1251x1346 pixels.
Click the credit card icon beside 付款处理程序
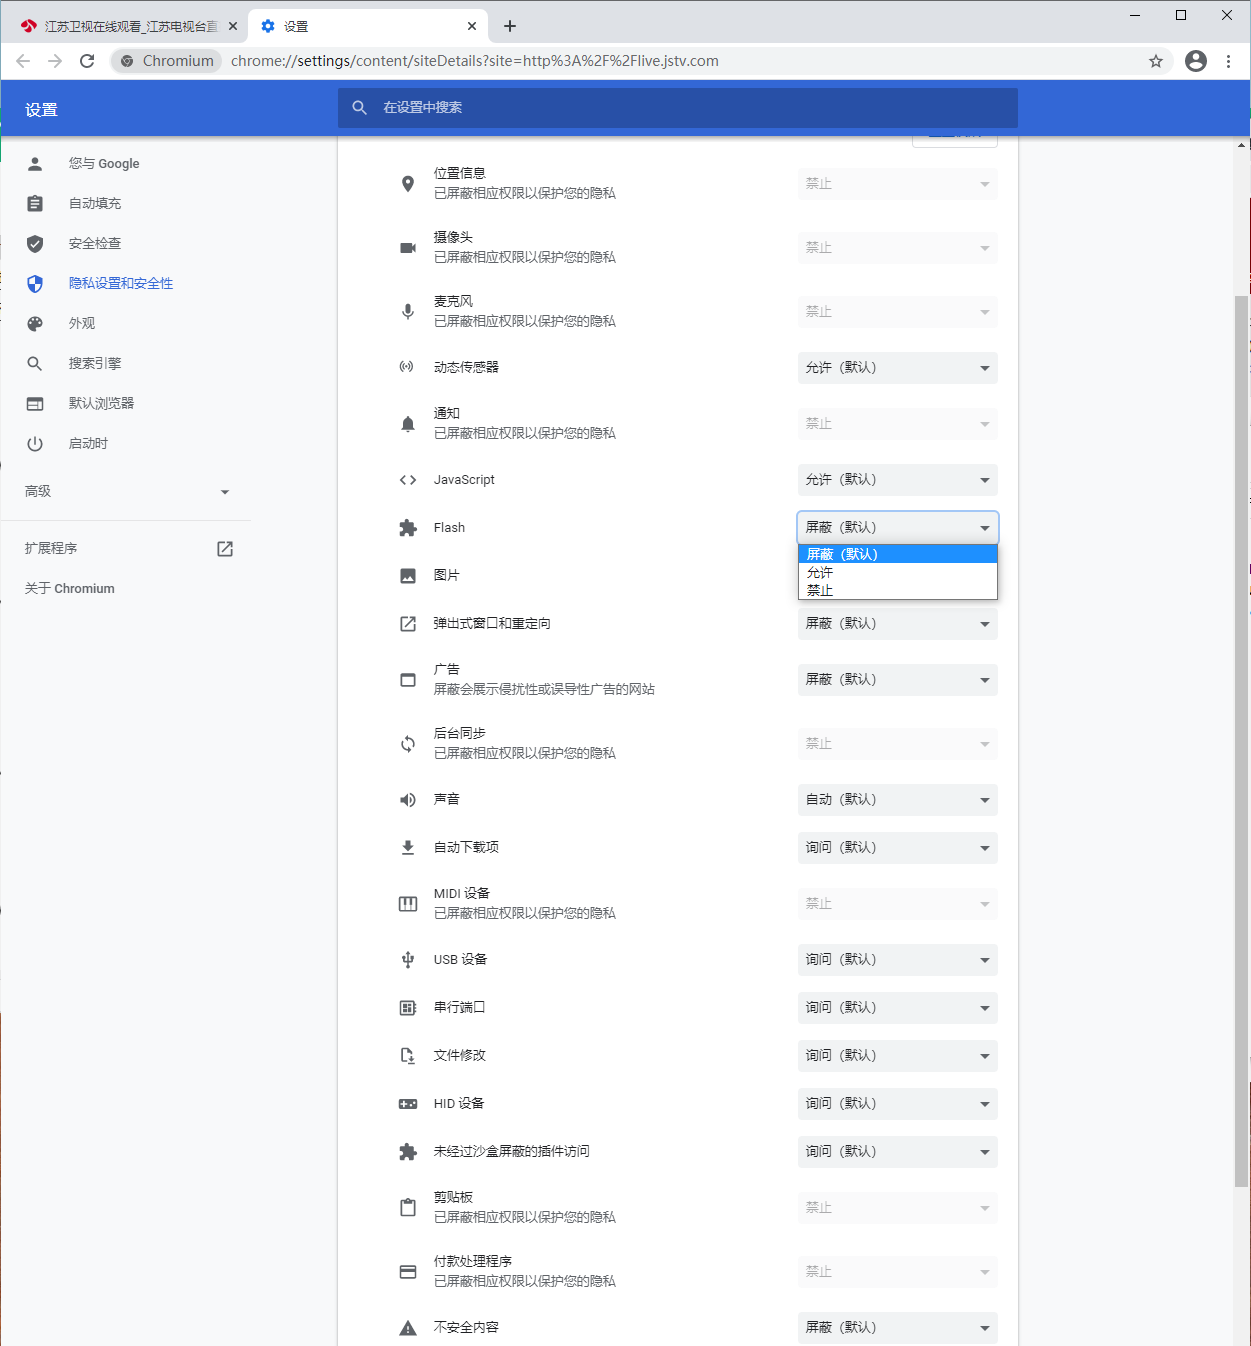coord(408,1272)
